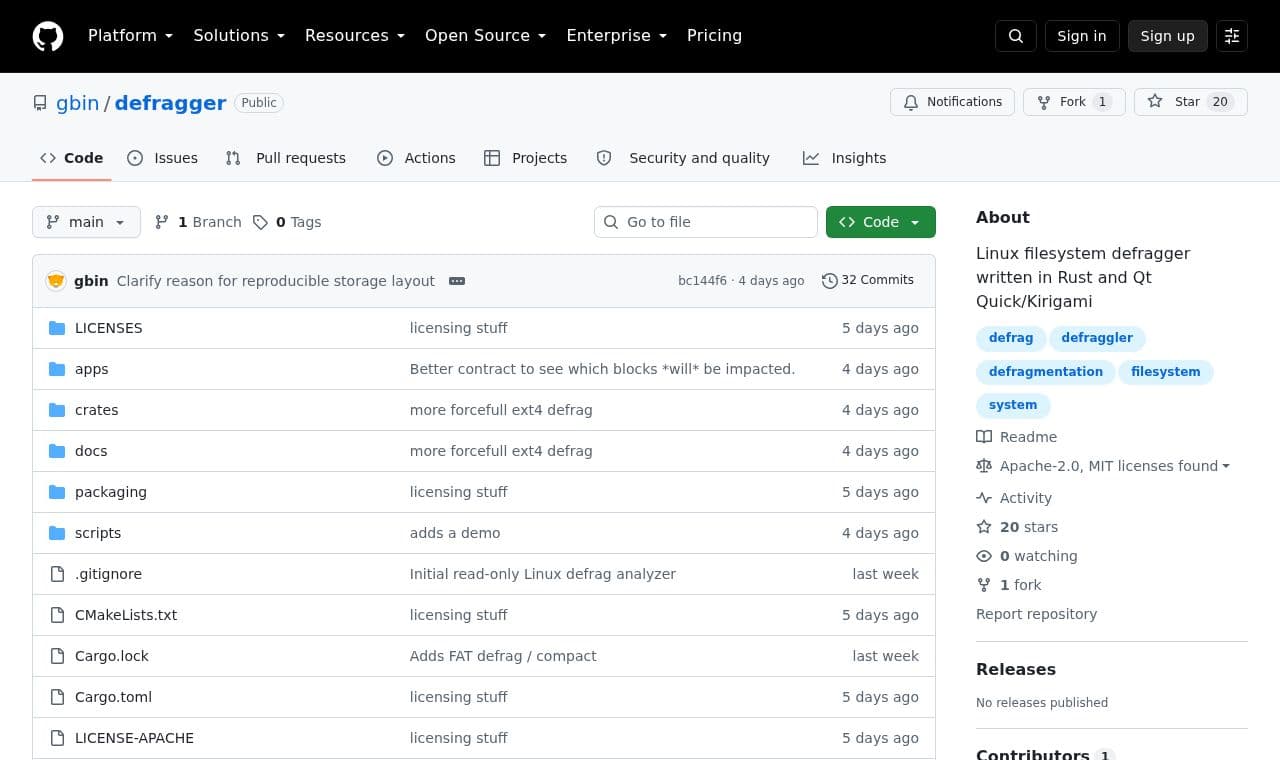Click gbin avatar in latest commit row
1280x760 pixels.
click(56, 281)
